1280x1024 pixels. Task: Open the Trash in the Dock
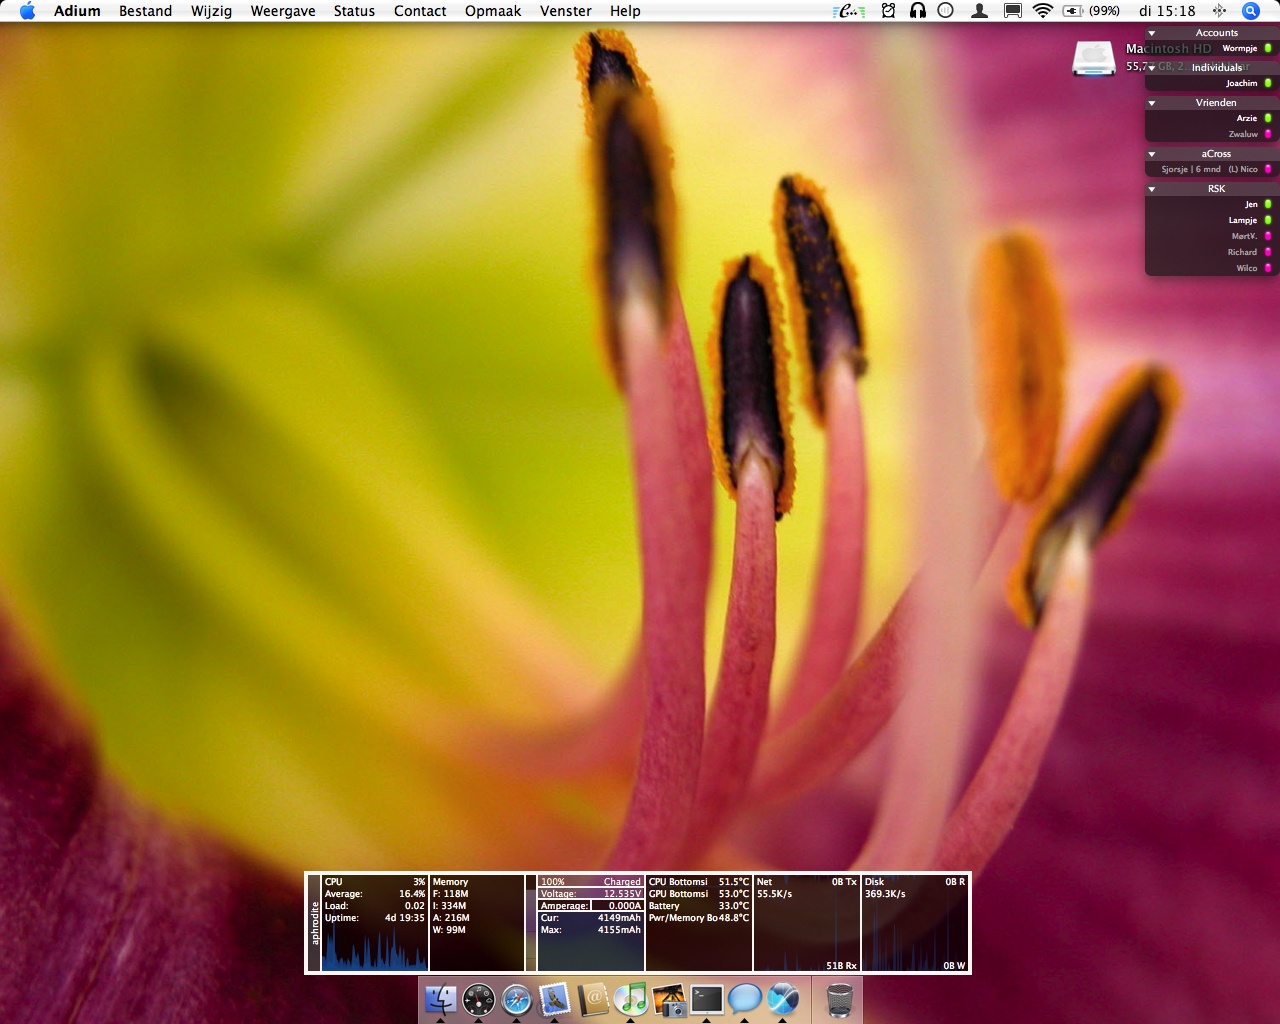click(x=839, y=999)
